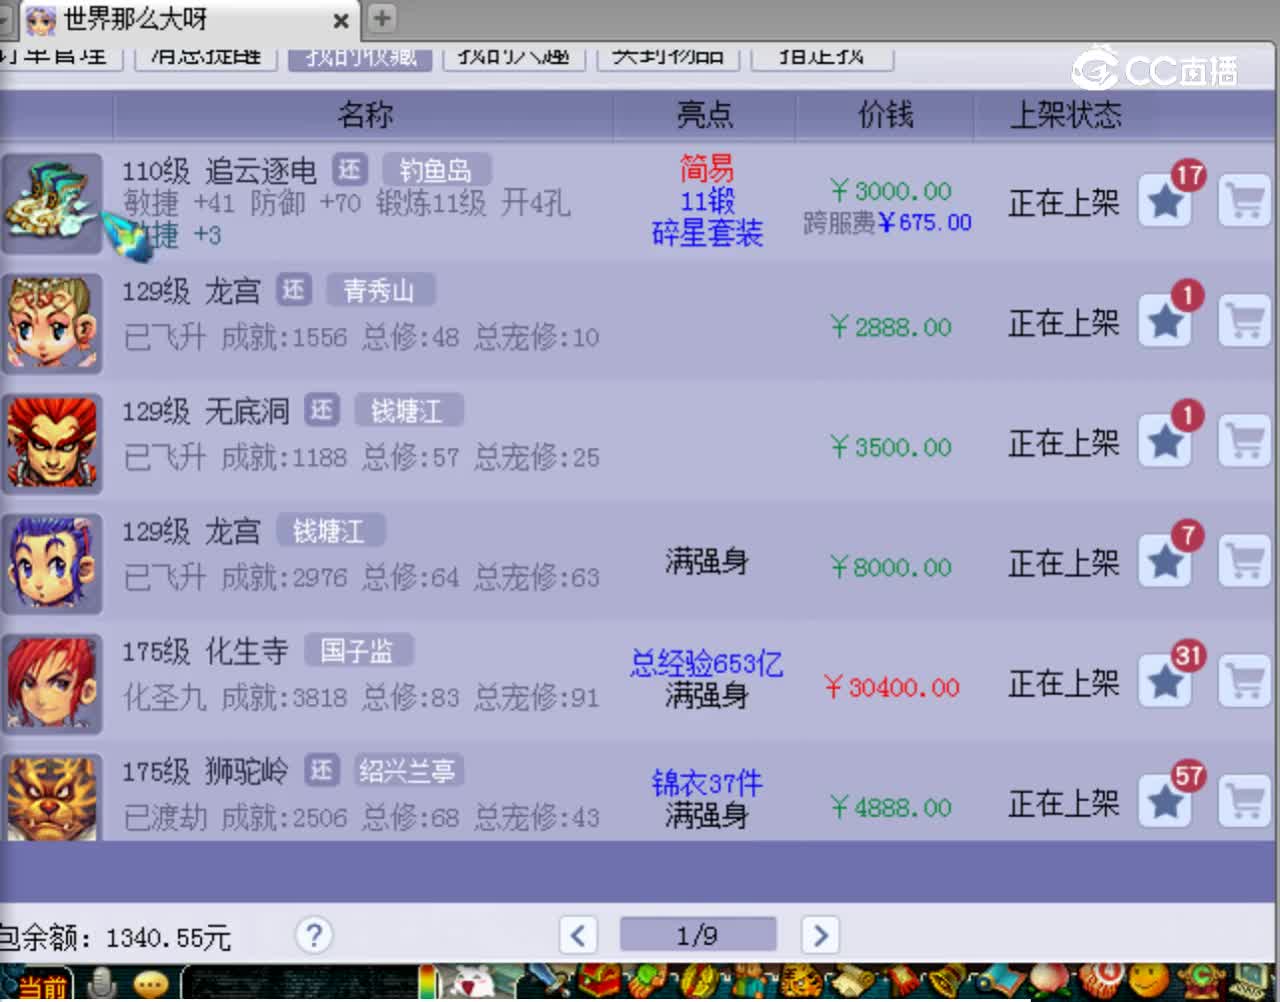
Task: Click the favorite star on the 110级追云逐电 listing
Action: [1165, 200]
